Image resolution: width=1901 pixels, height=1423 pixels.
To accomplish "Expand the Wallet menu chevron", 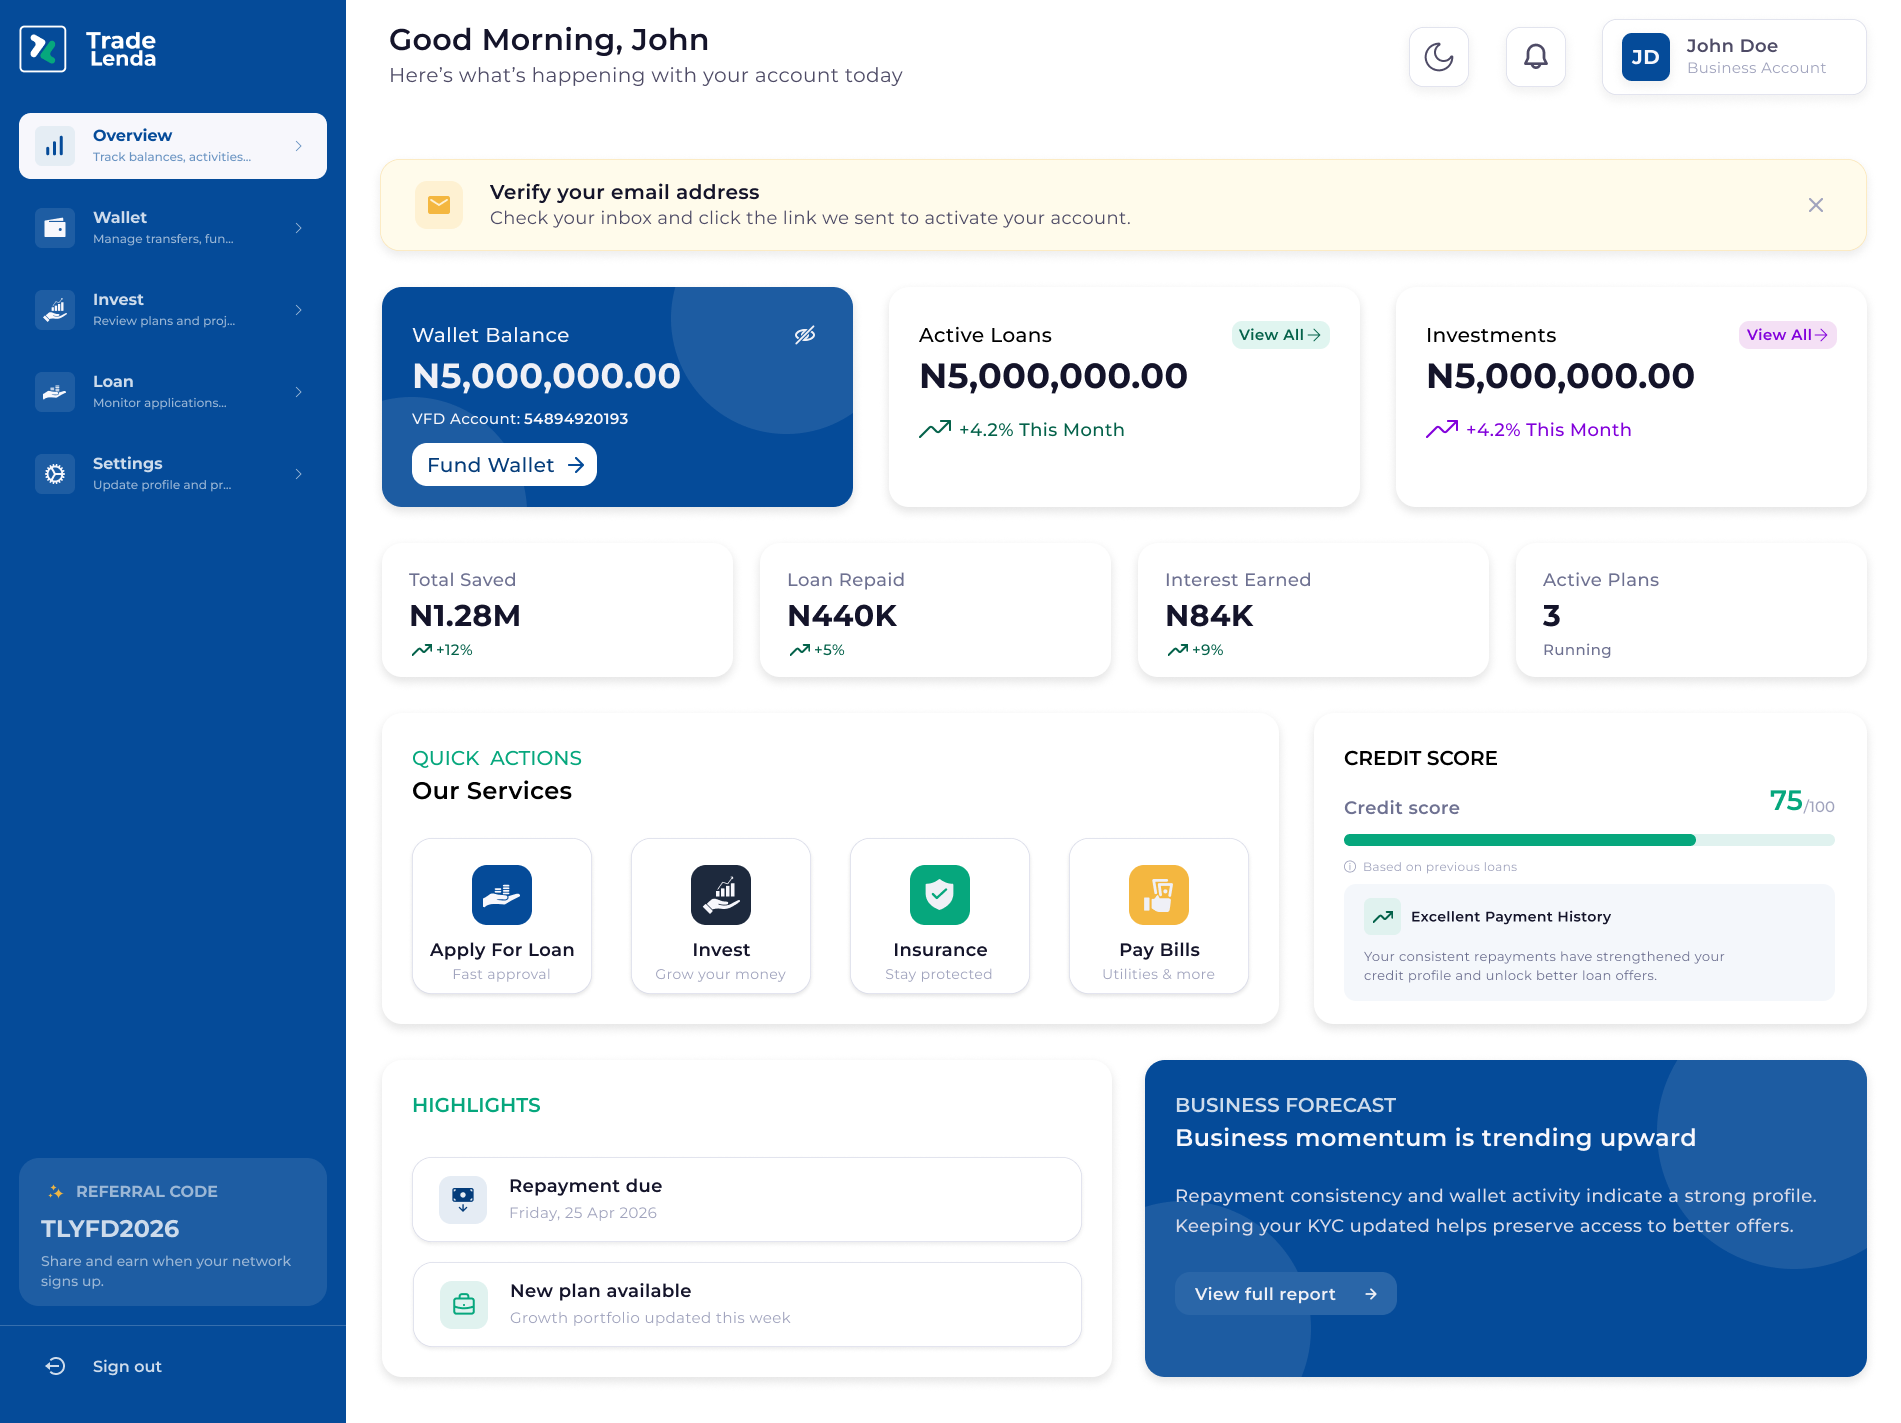I will coord(298,228).
